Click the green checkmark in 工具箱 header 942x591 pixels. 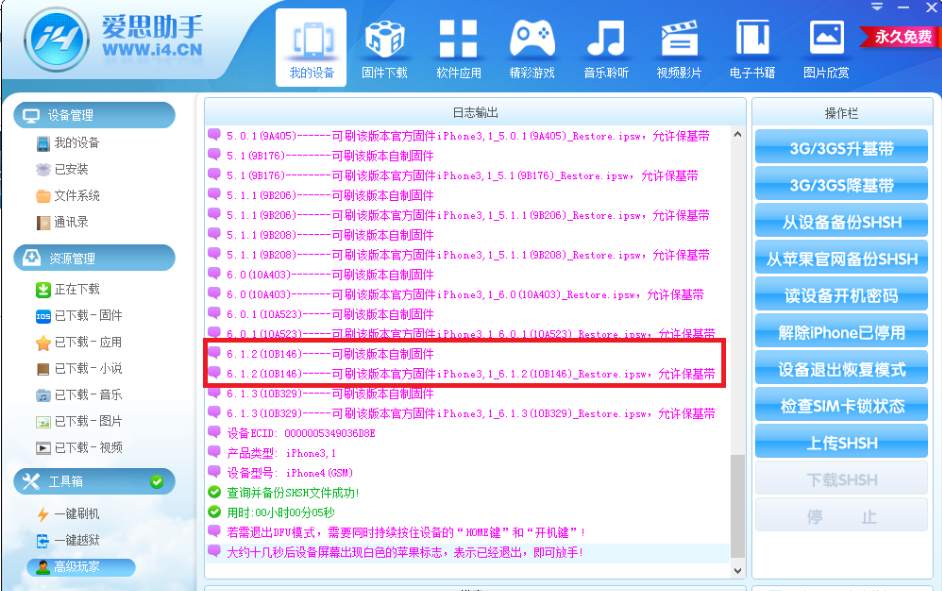point(157,482)
